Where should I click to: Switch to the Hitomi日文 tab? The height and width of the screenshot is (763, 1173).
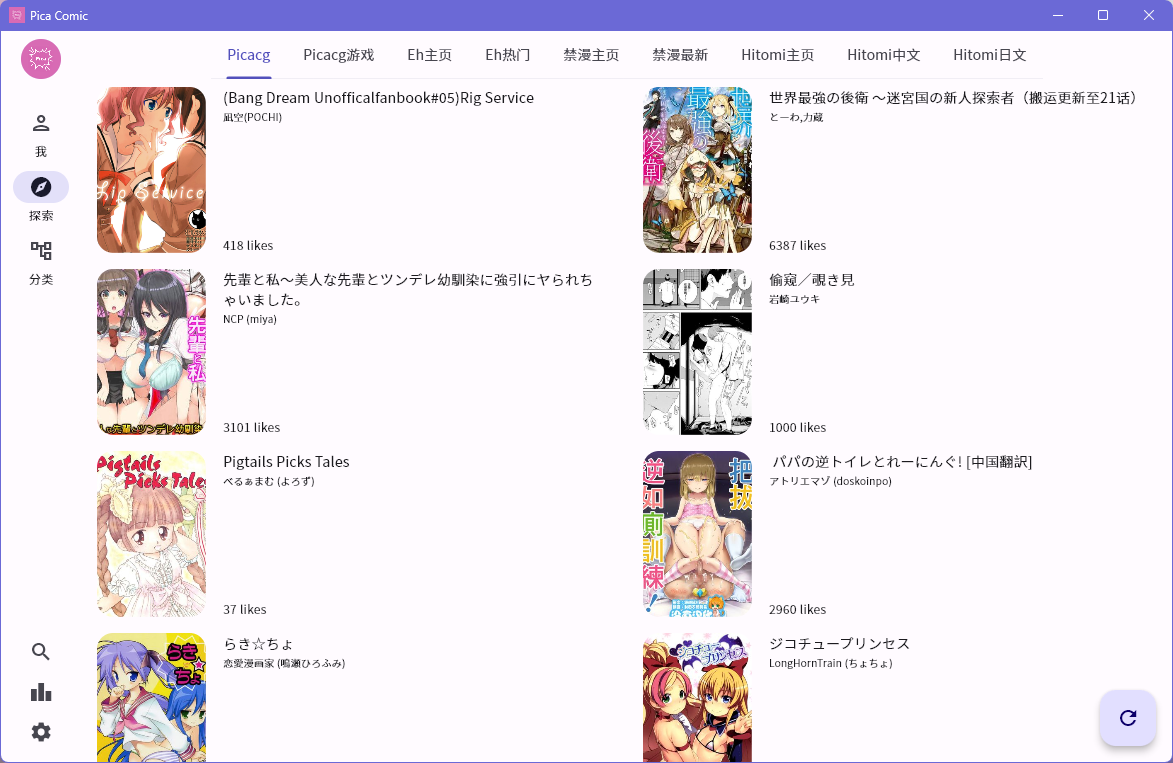[x=990, y=55]
